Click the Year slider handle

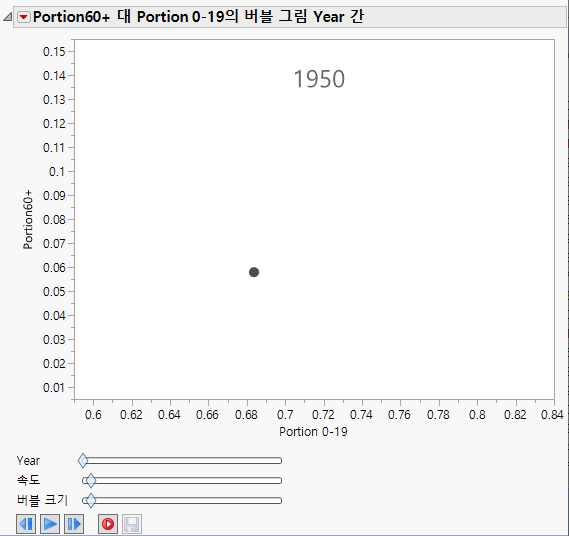83,461
